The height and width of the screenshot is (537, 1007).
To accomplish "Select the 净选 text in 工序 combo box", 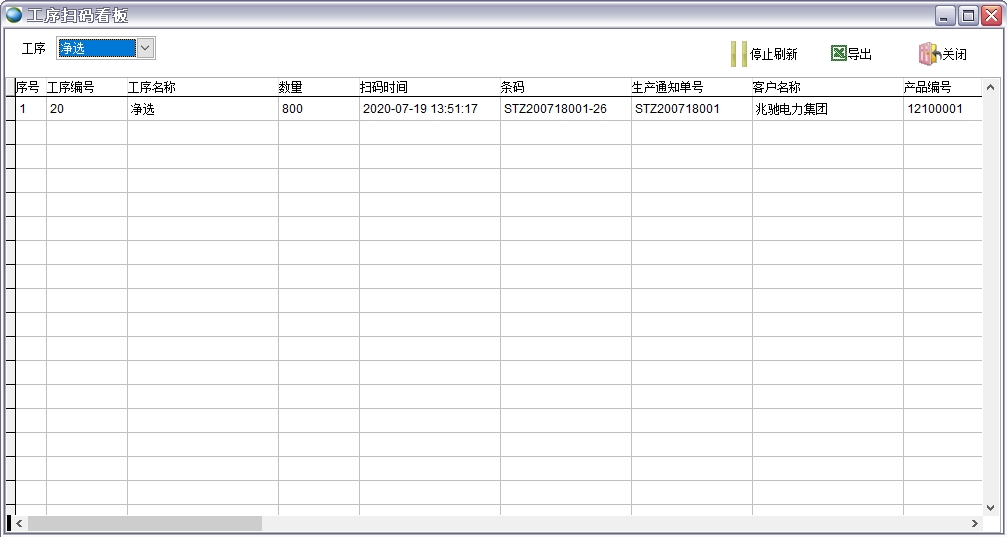I will tap(95, 48).
